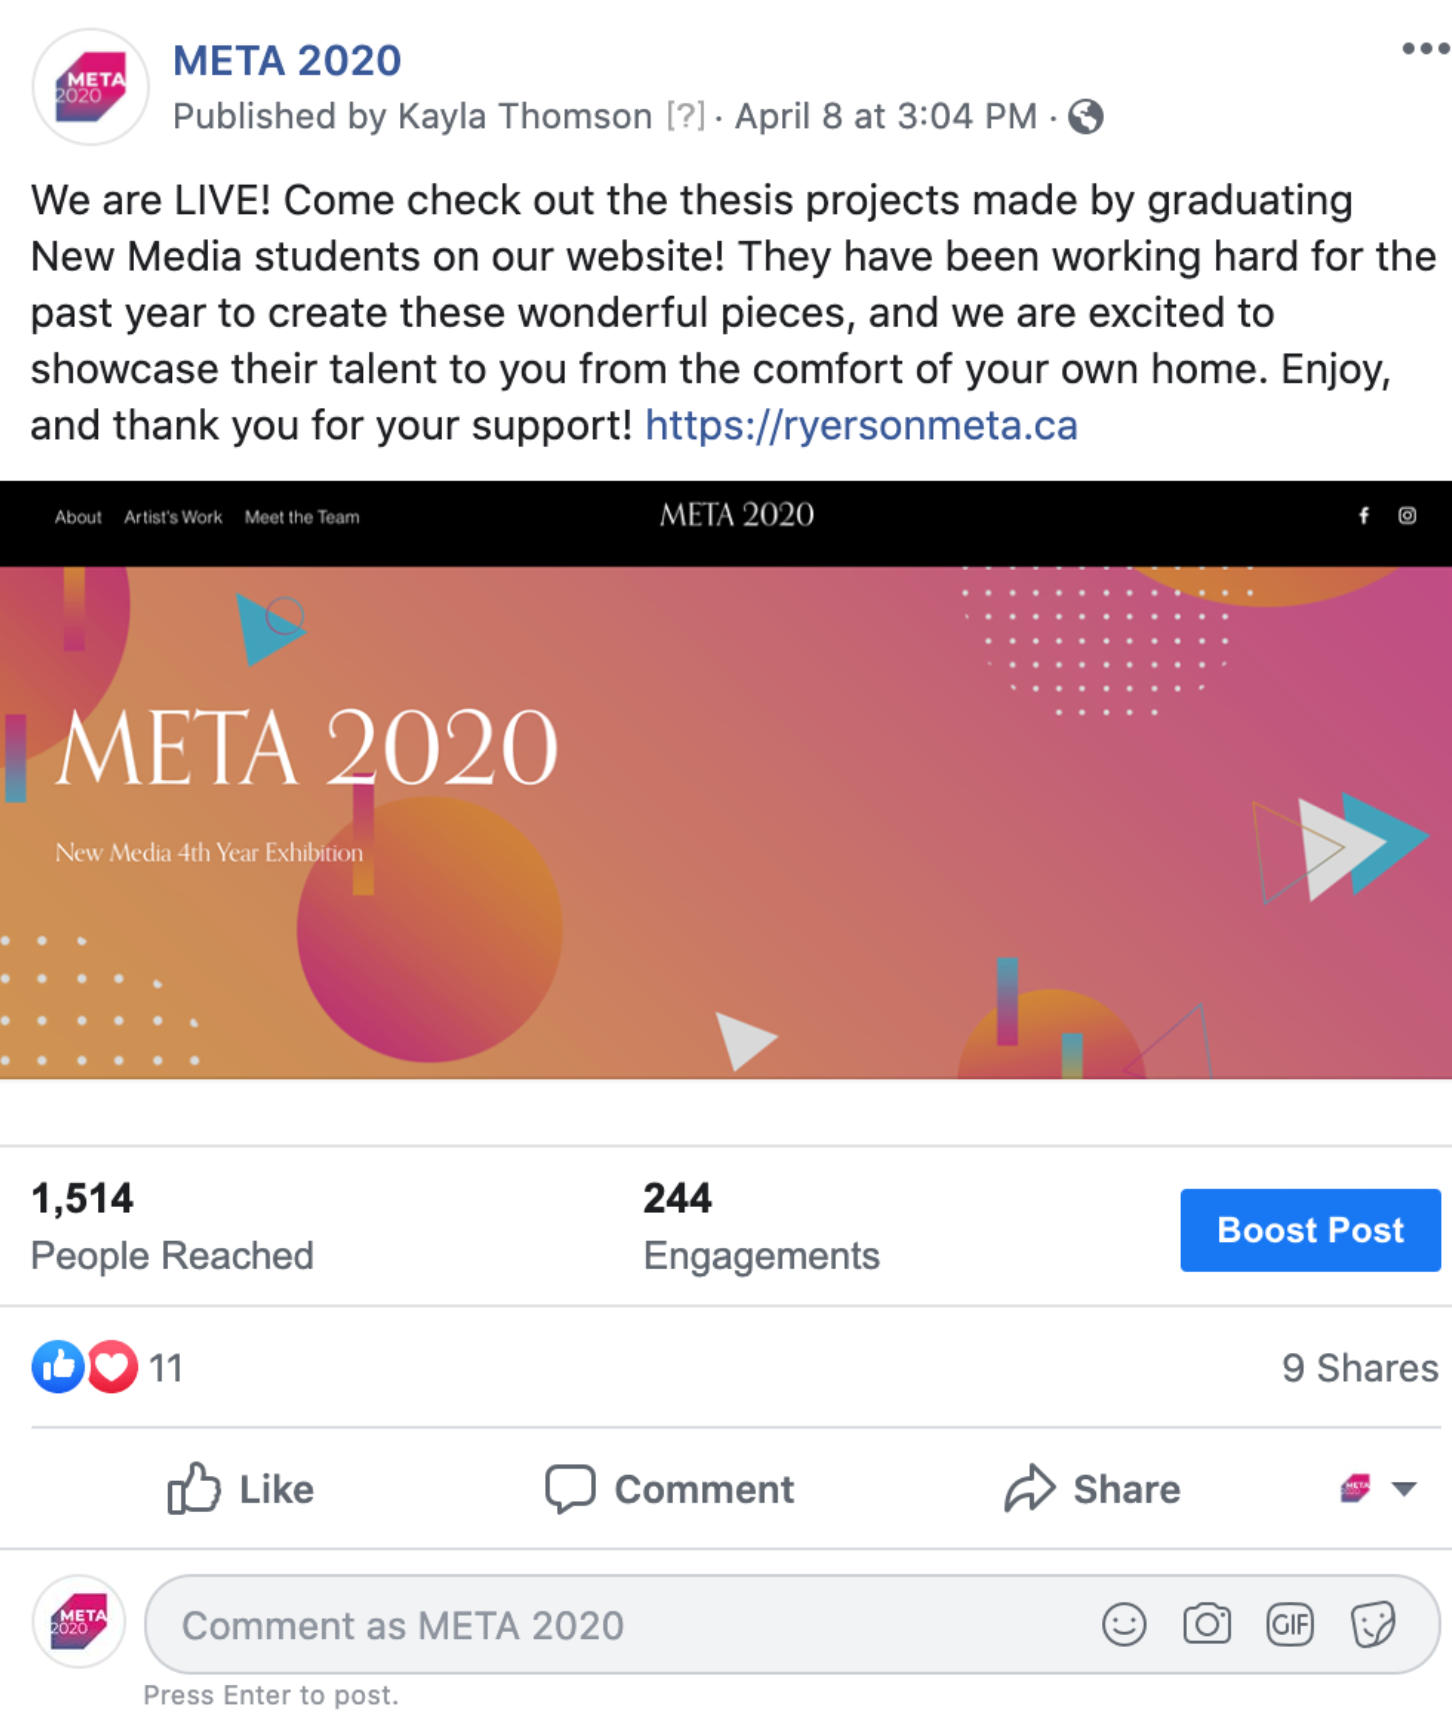Screen dimensions: 1452x1730
Task: View the 9 Shares list
Action: pyautogui.click(x=1359, y=1368)
